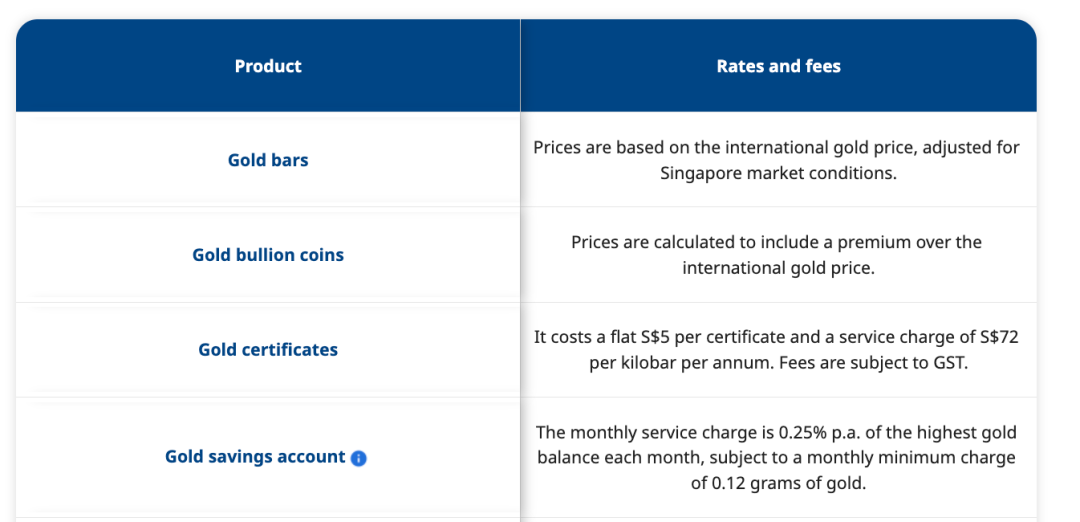The height and width of the screenshot is (522, 1080).
Task: Click the Gold certificates fee description
Action: click(x=776, y=350)
